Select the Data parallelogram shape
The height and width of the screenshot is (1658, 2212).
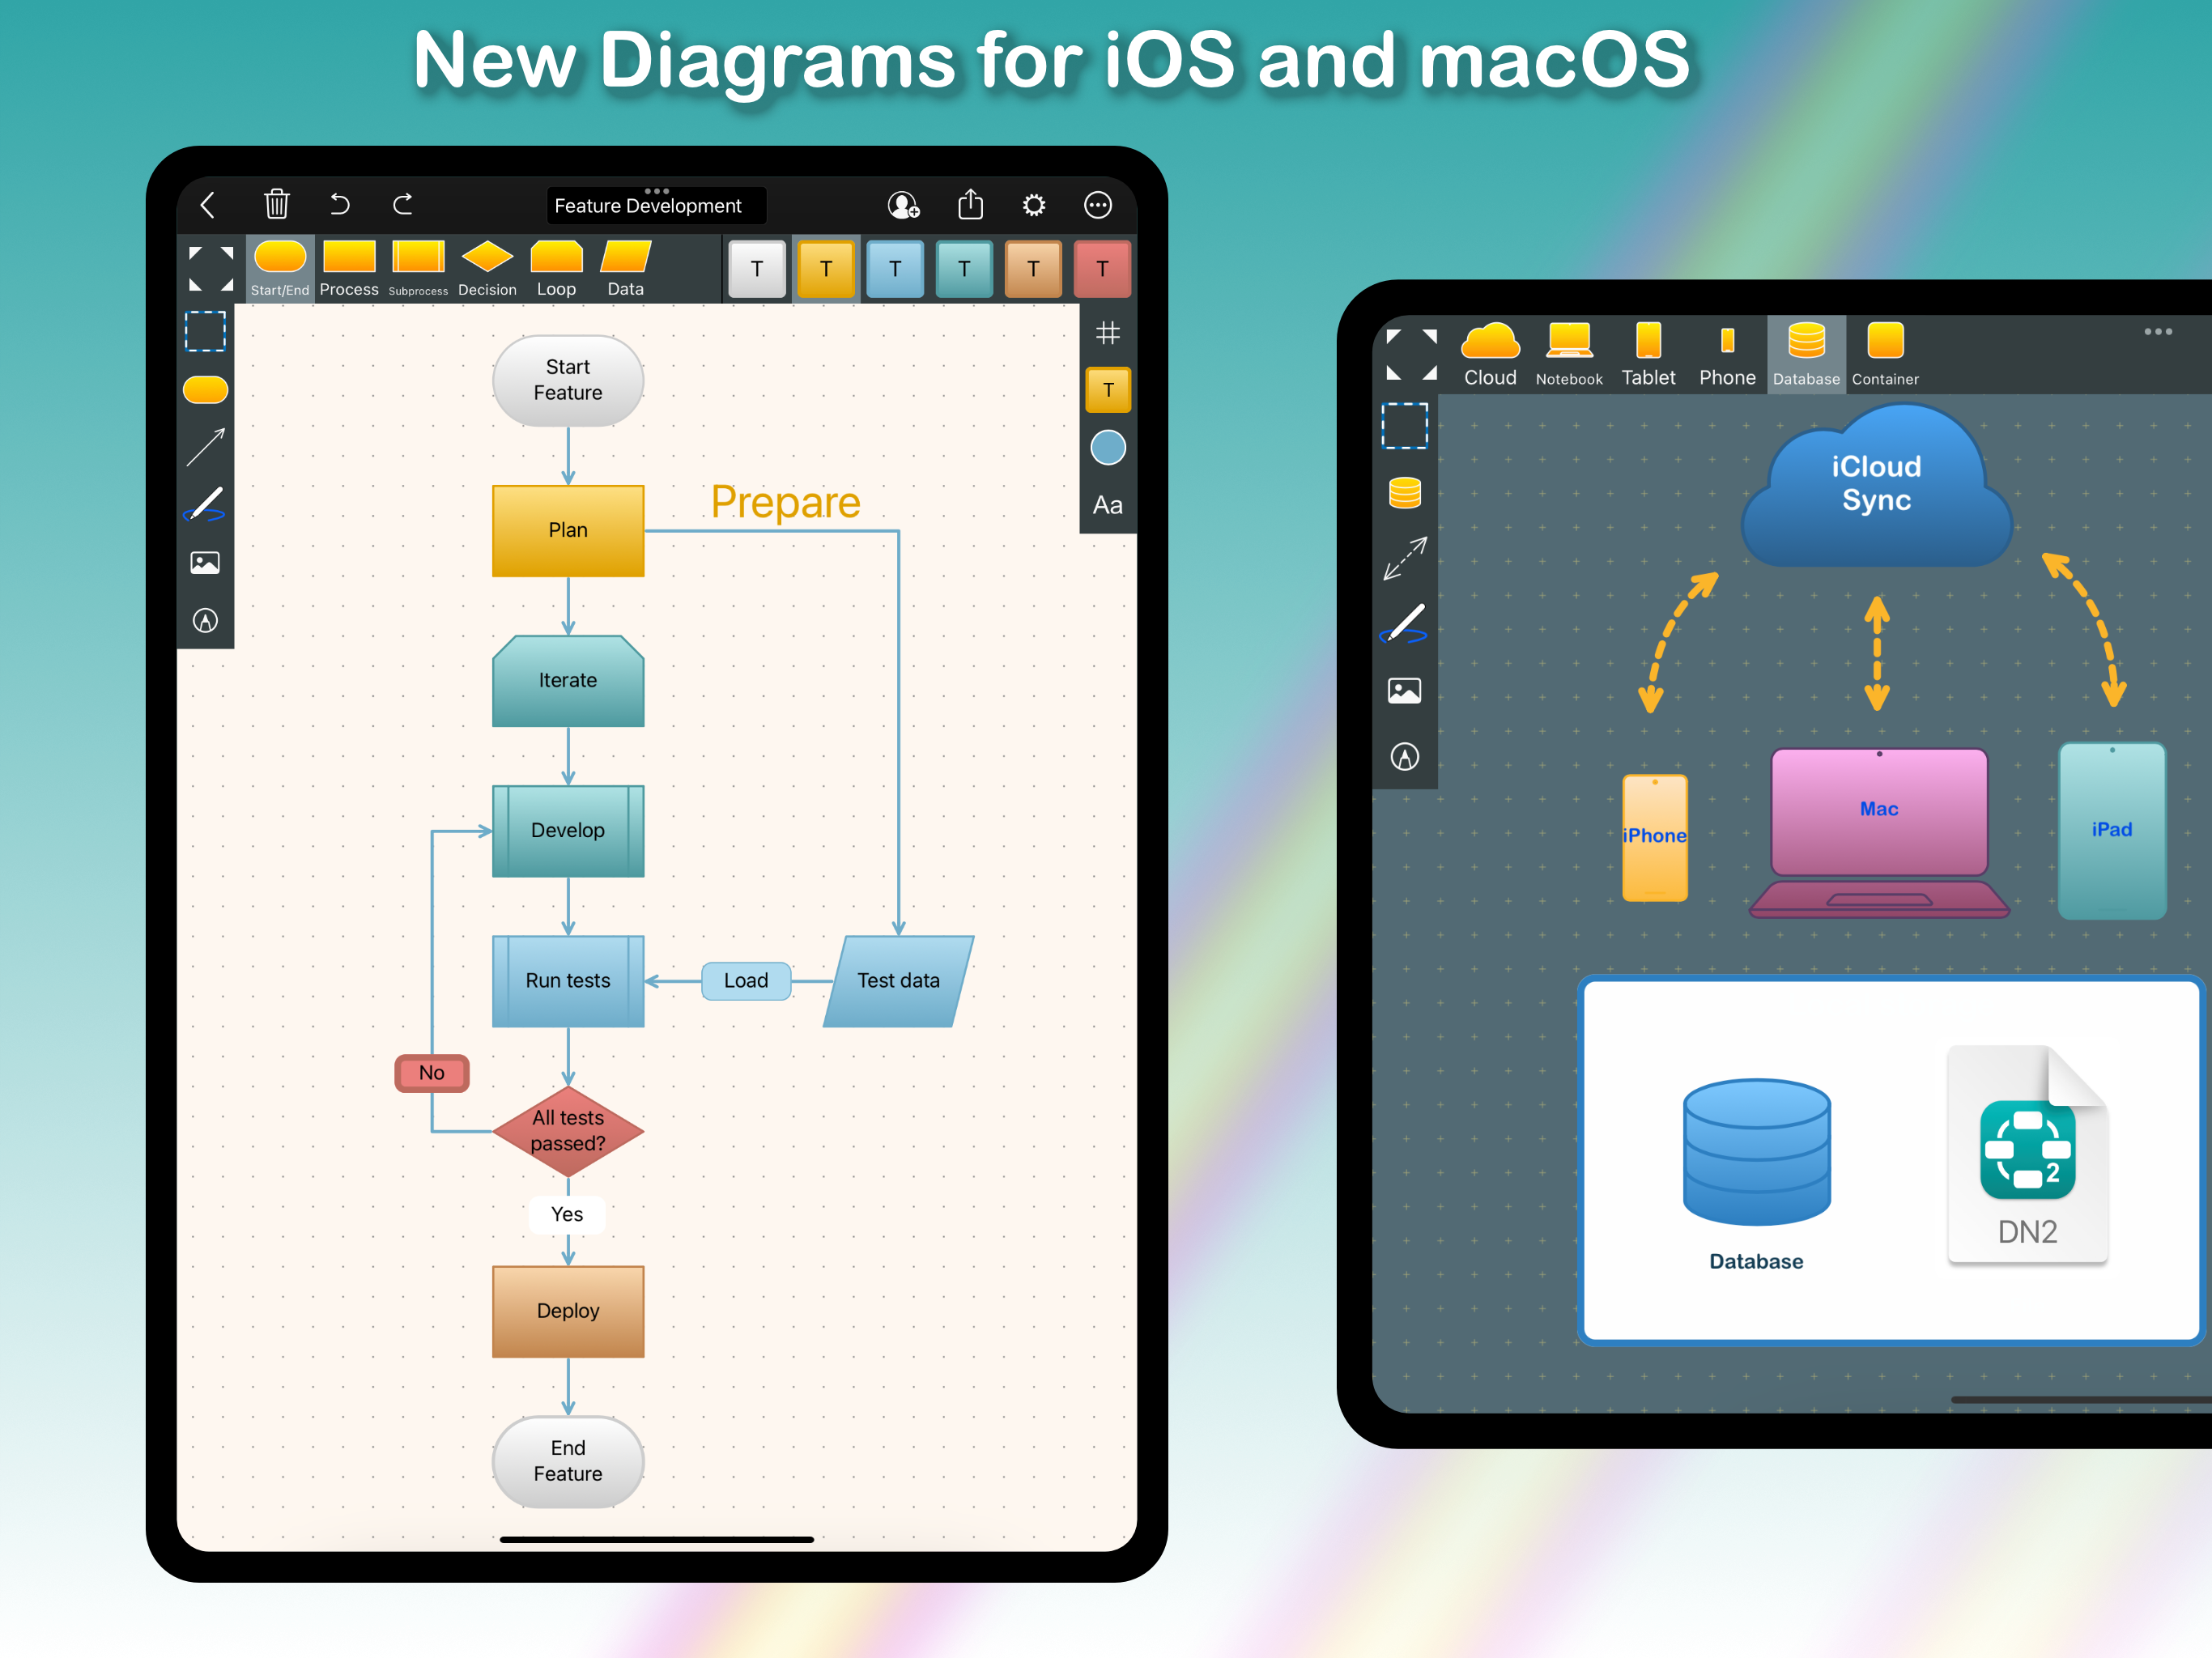pos(626,268)
